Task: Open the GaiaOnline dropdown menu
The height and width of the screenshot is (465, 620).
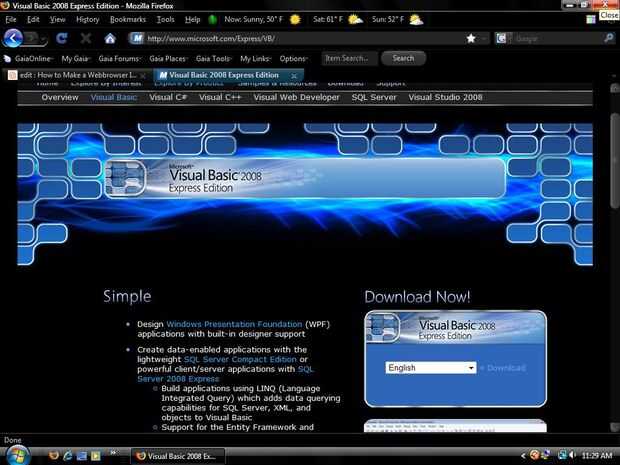Action: point(34,59)
